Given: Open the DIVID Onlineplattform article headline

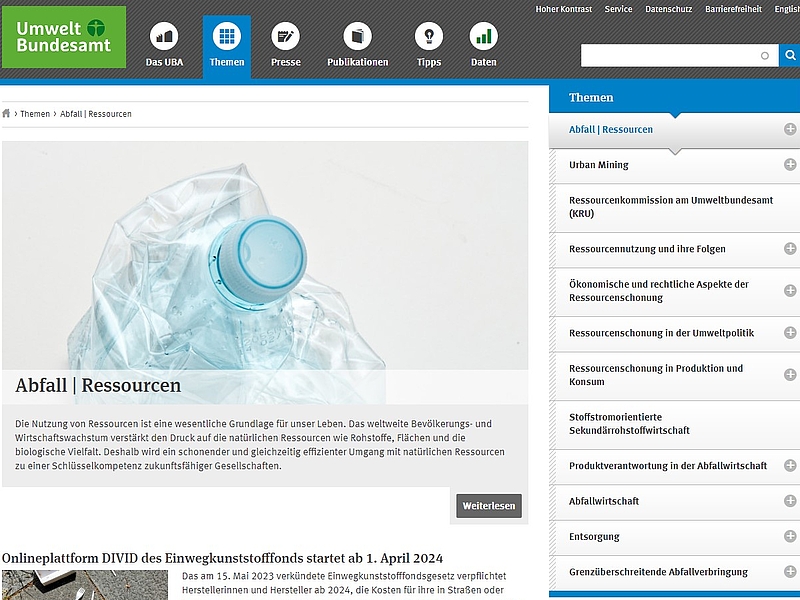Looking at the screenshot, I should pyautogui.click(x=222, y=558).
